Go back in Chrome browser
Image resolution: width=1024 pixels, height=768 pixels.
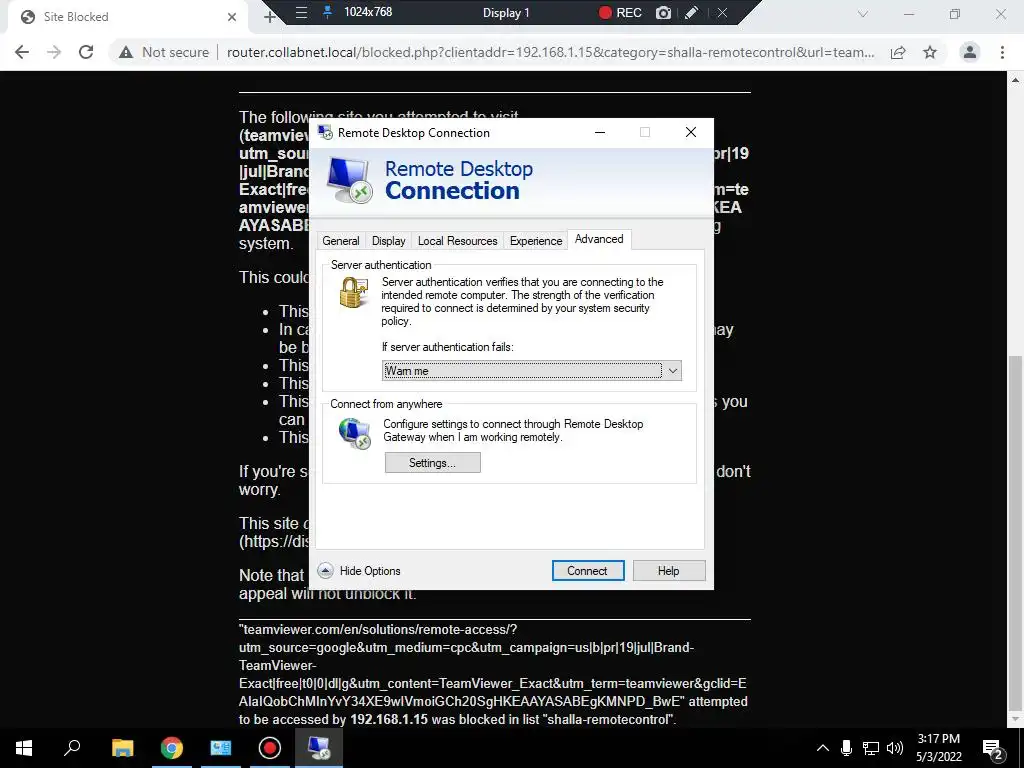[x=22, y=52]
